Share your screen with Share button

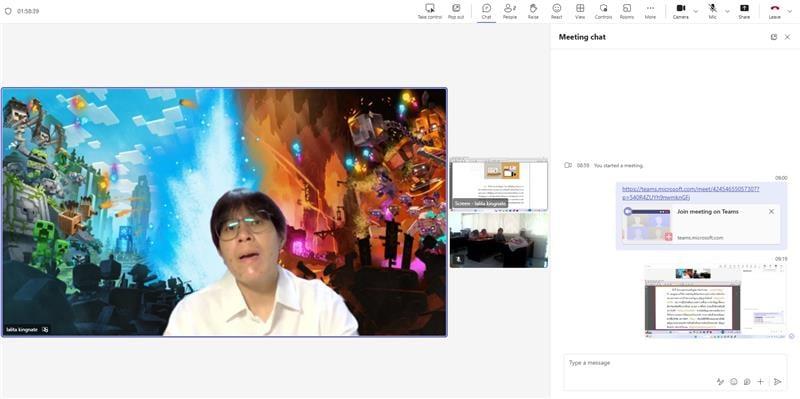pos(744,11)
